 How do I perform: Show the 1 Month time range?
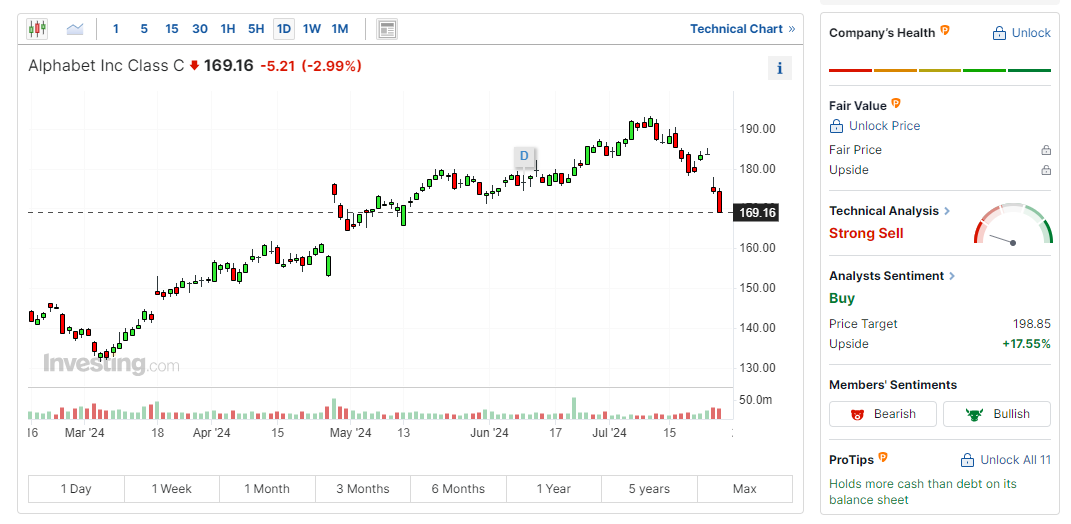(267, 489)
